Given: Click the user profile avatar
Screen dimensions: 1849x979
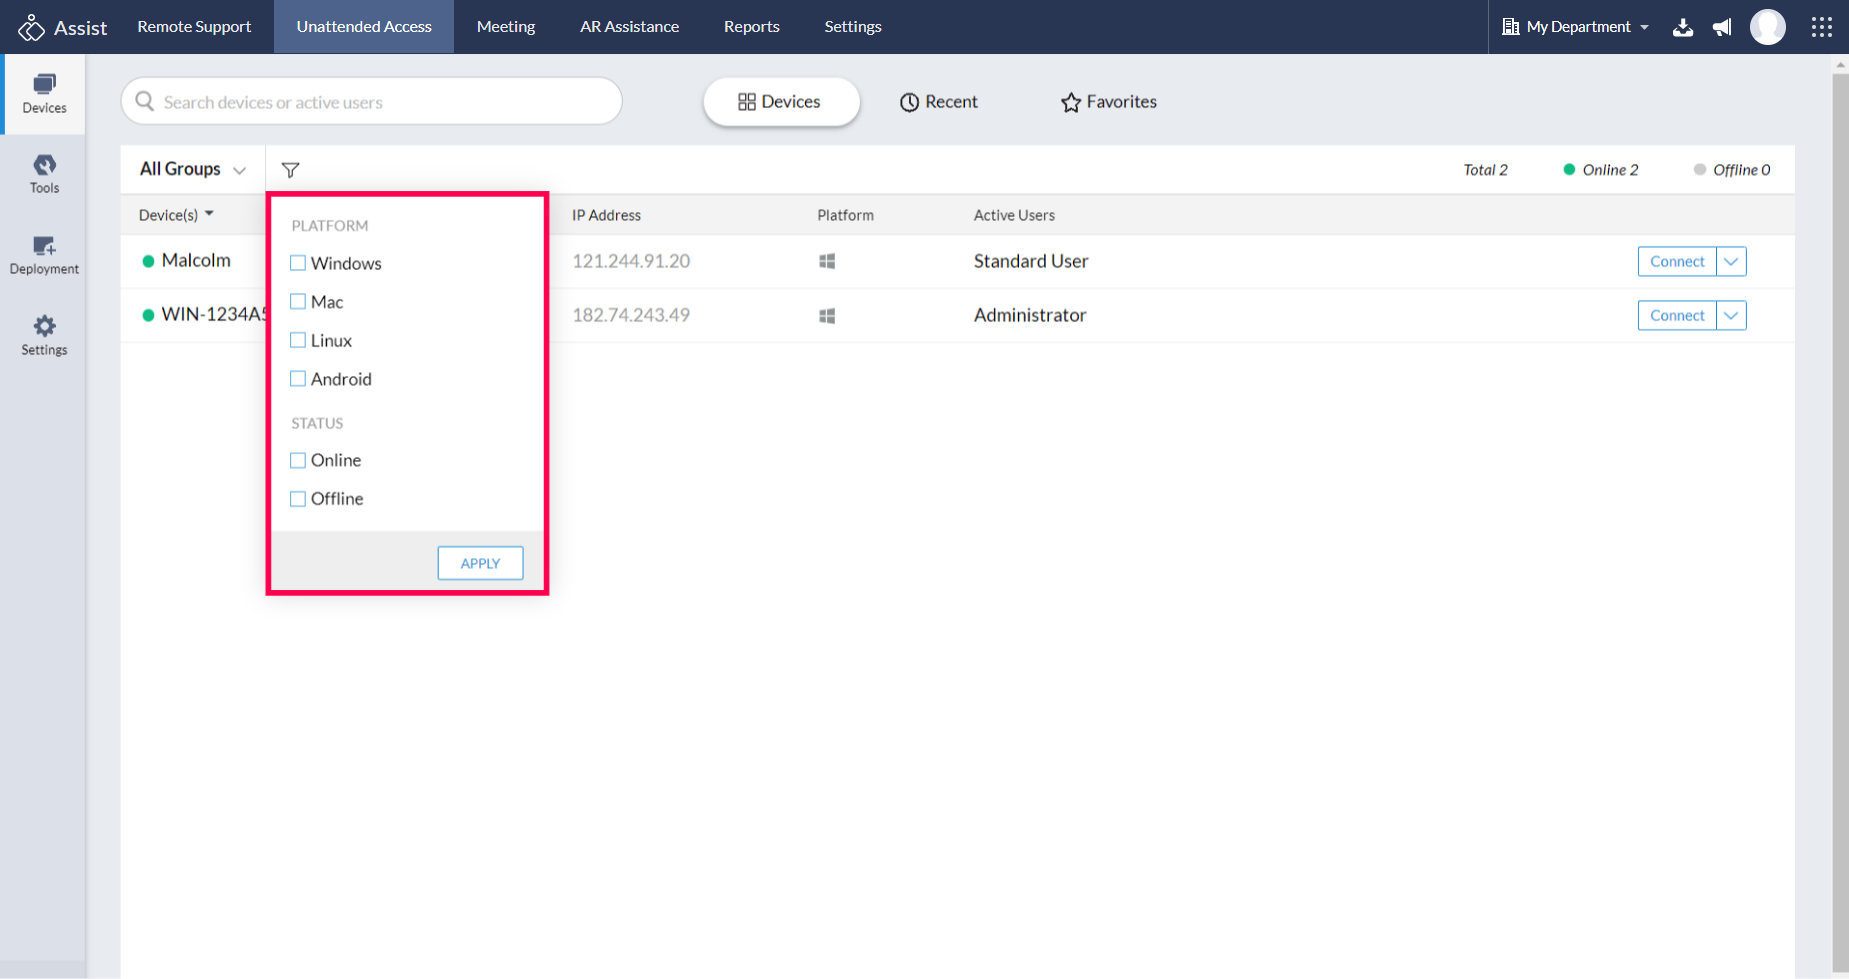Looking at the screenshot, I should pyautogui.click(x=1768, y=27).
